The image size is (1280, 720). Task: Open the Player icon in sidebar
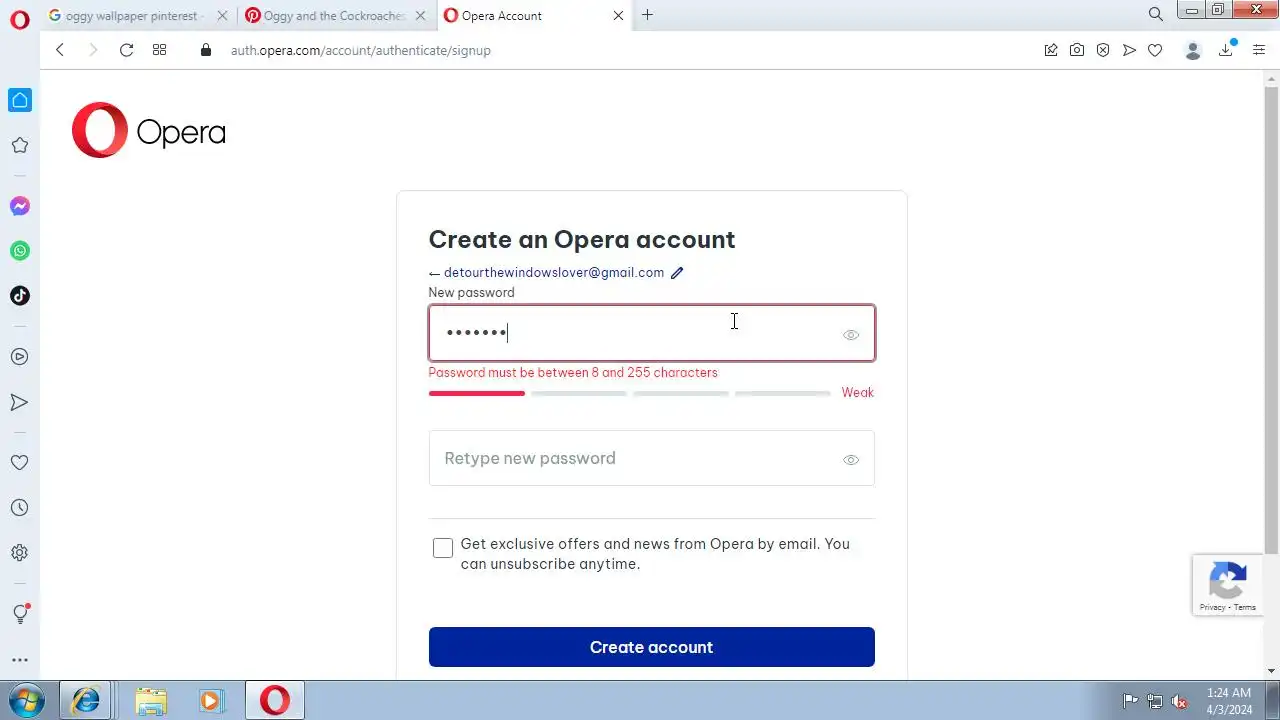19,357
